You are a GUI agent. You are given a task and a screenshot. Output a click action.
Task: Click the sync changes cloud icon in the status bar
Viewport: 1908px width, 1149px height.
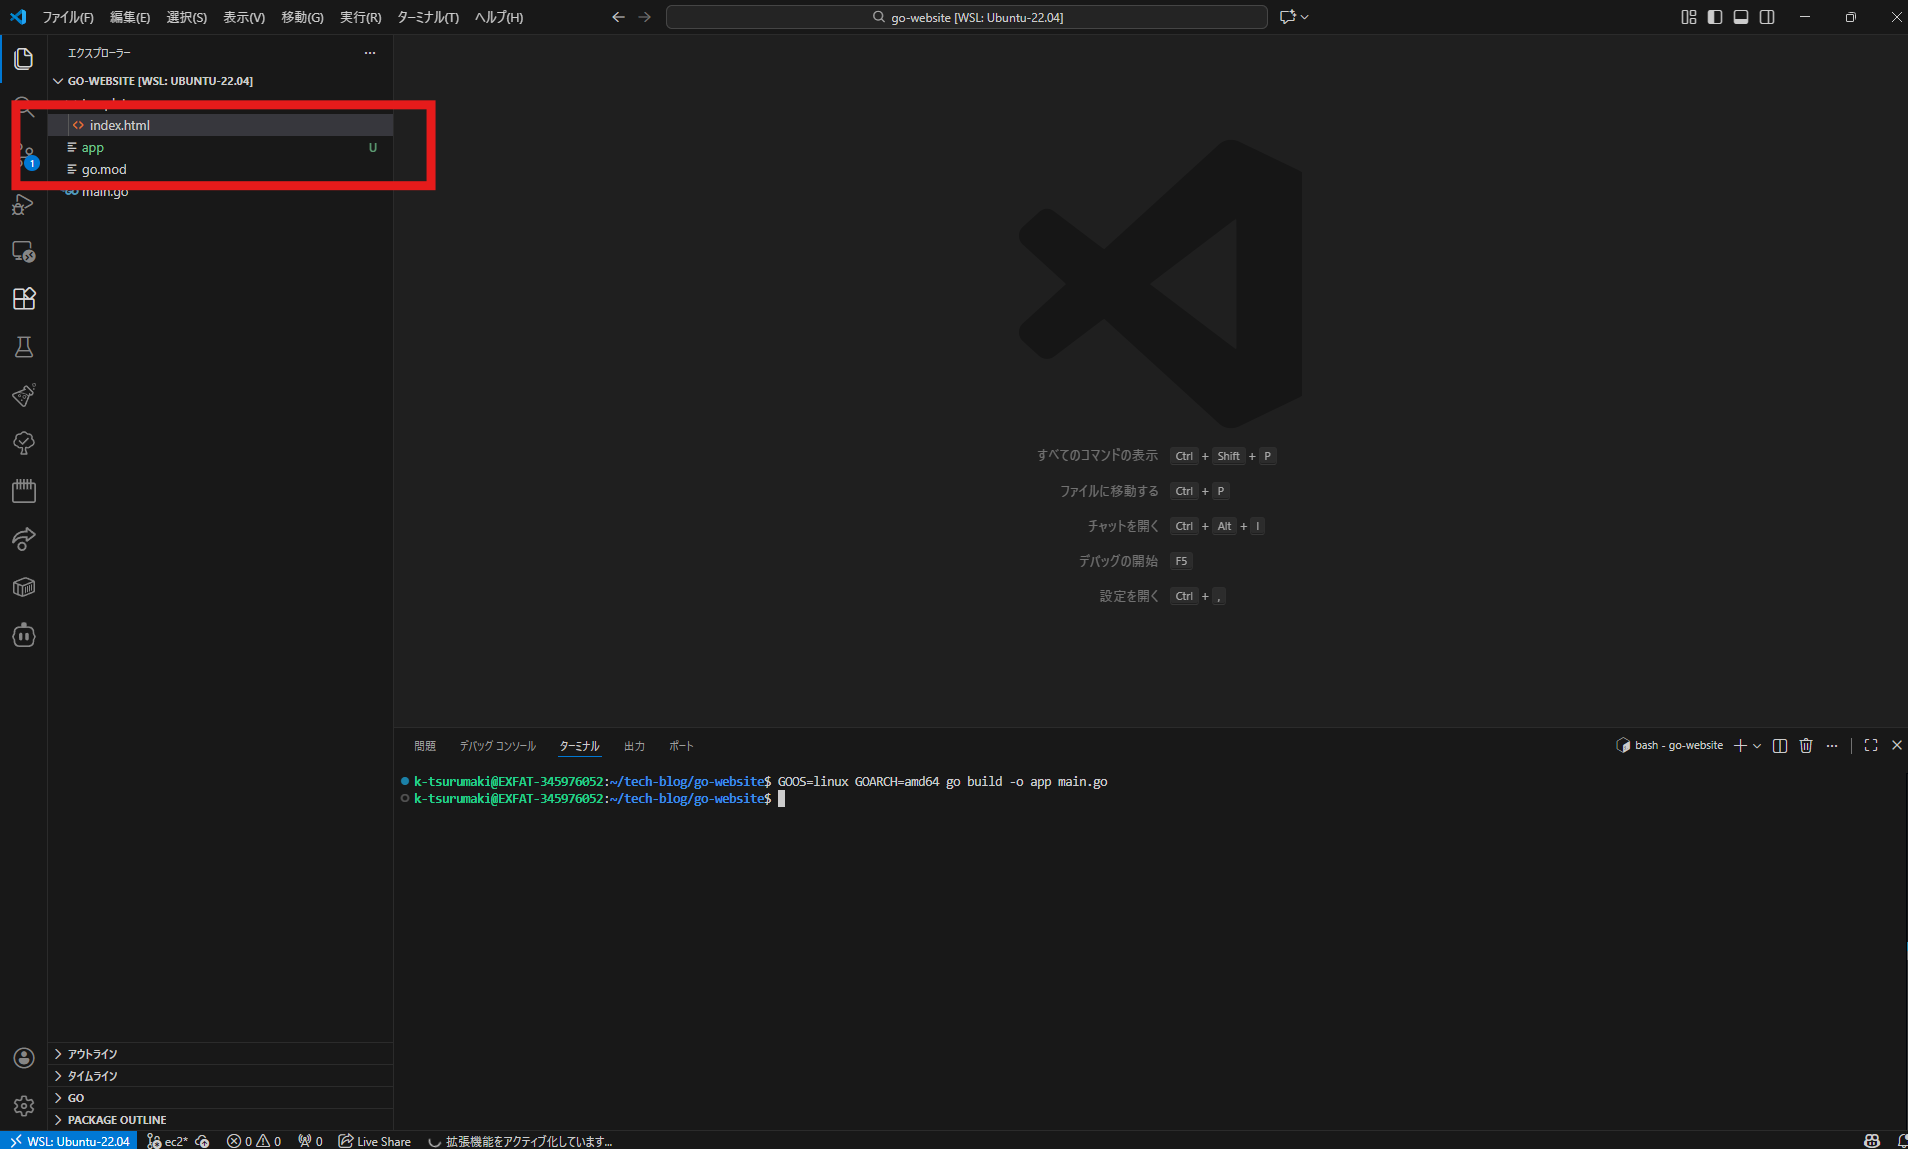(x=203, y=1141)
